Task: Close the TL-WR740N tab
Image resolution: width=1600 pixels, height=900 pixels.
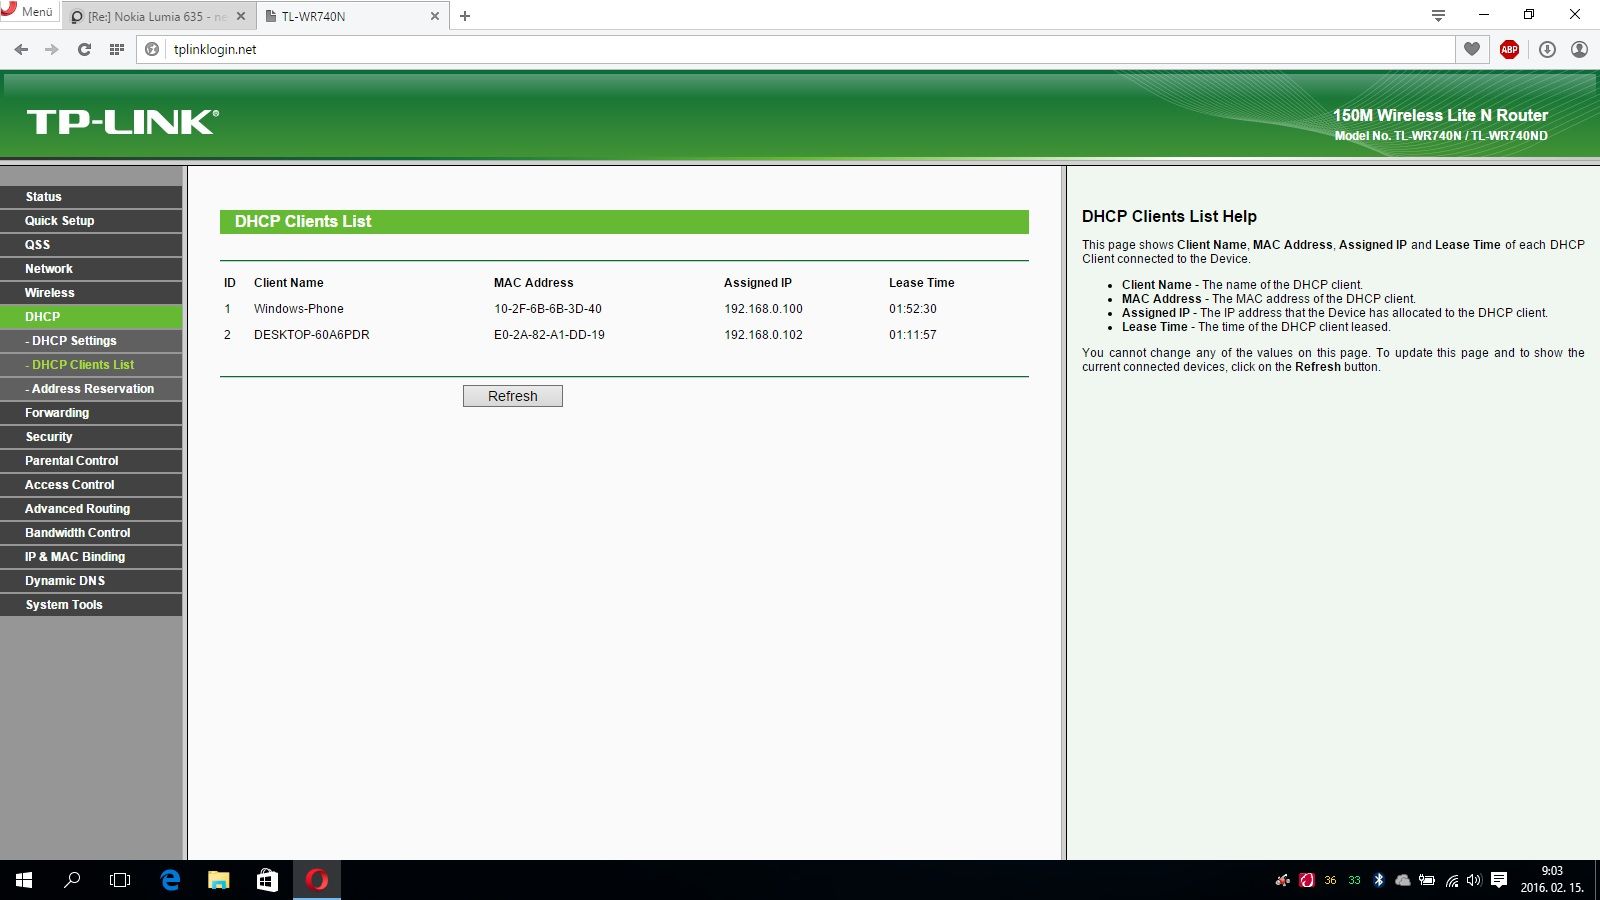Action: (x=435, y=16)
